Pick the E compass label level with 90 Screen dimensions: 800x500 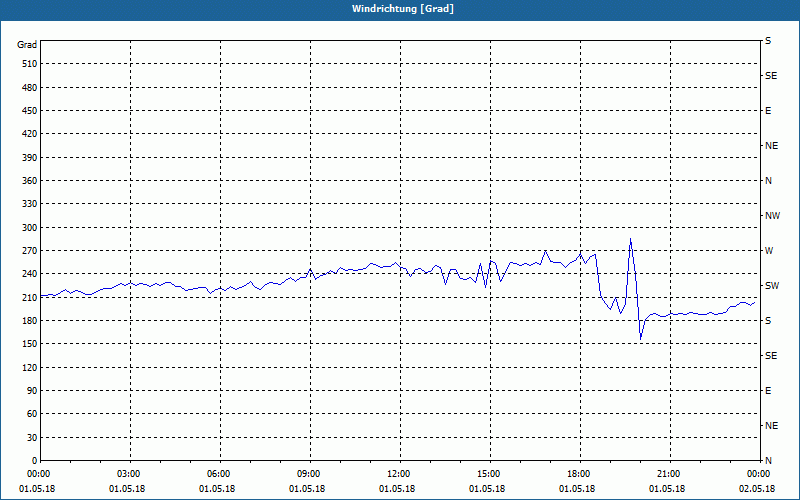point(768,391)
